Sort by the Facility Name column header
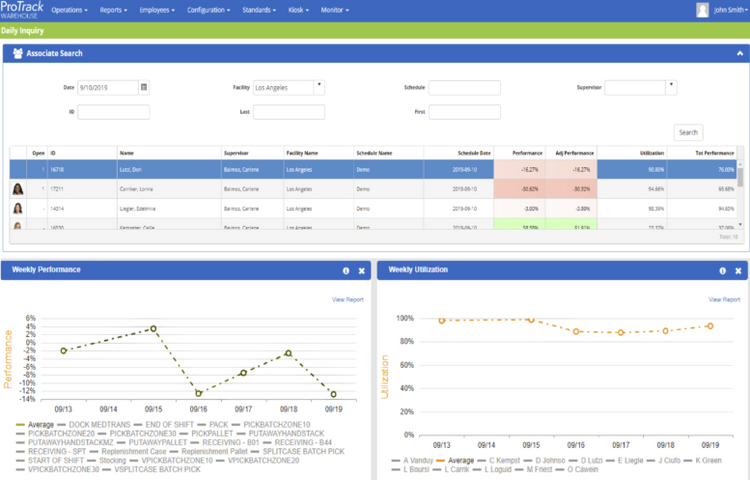 point(319,153)
